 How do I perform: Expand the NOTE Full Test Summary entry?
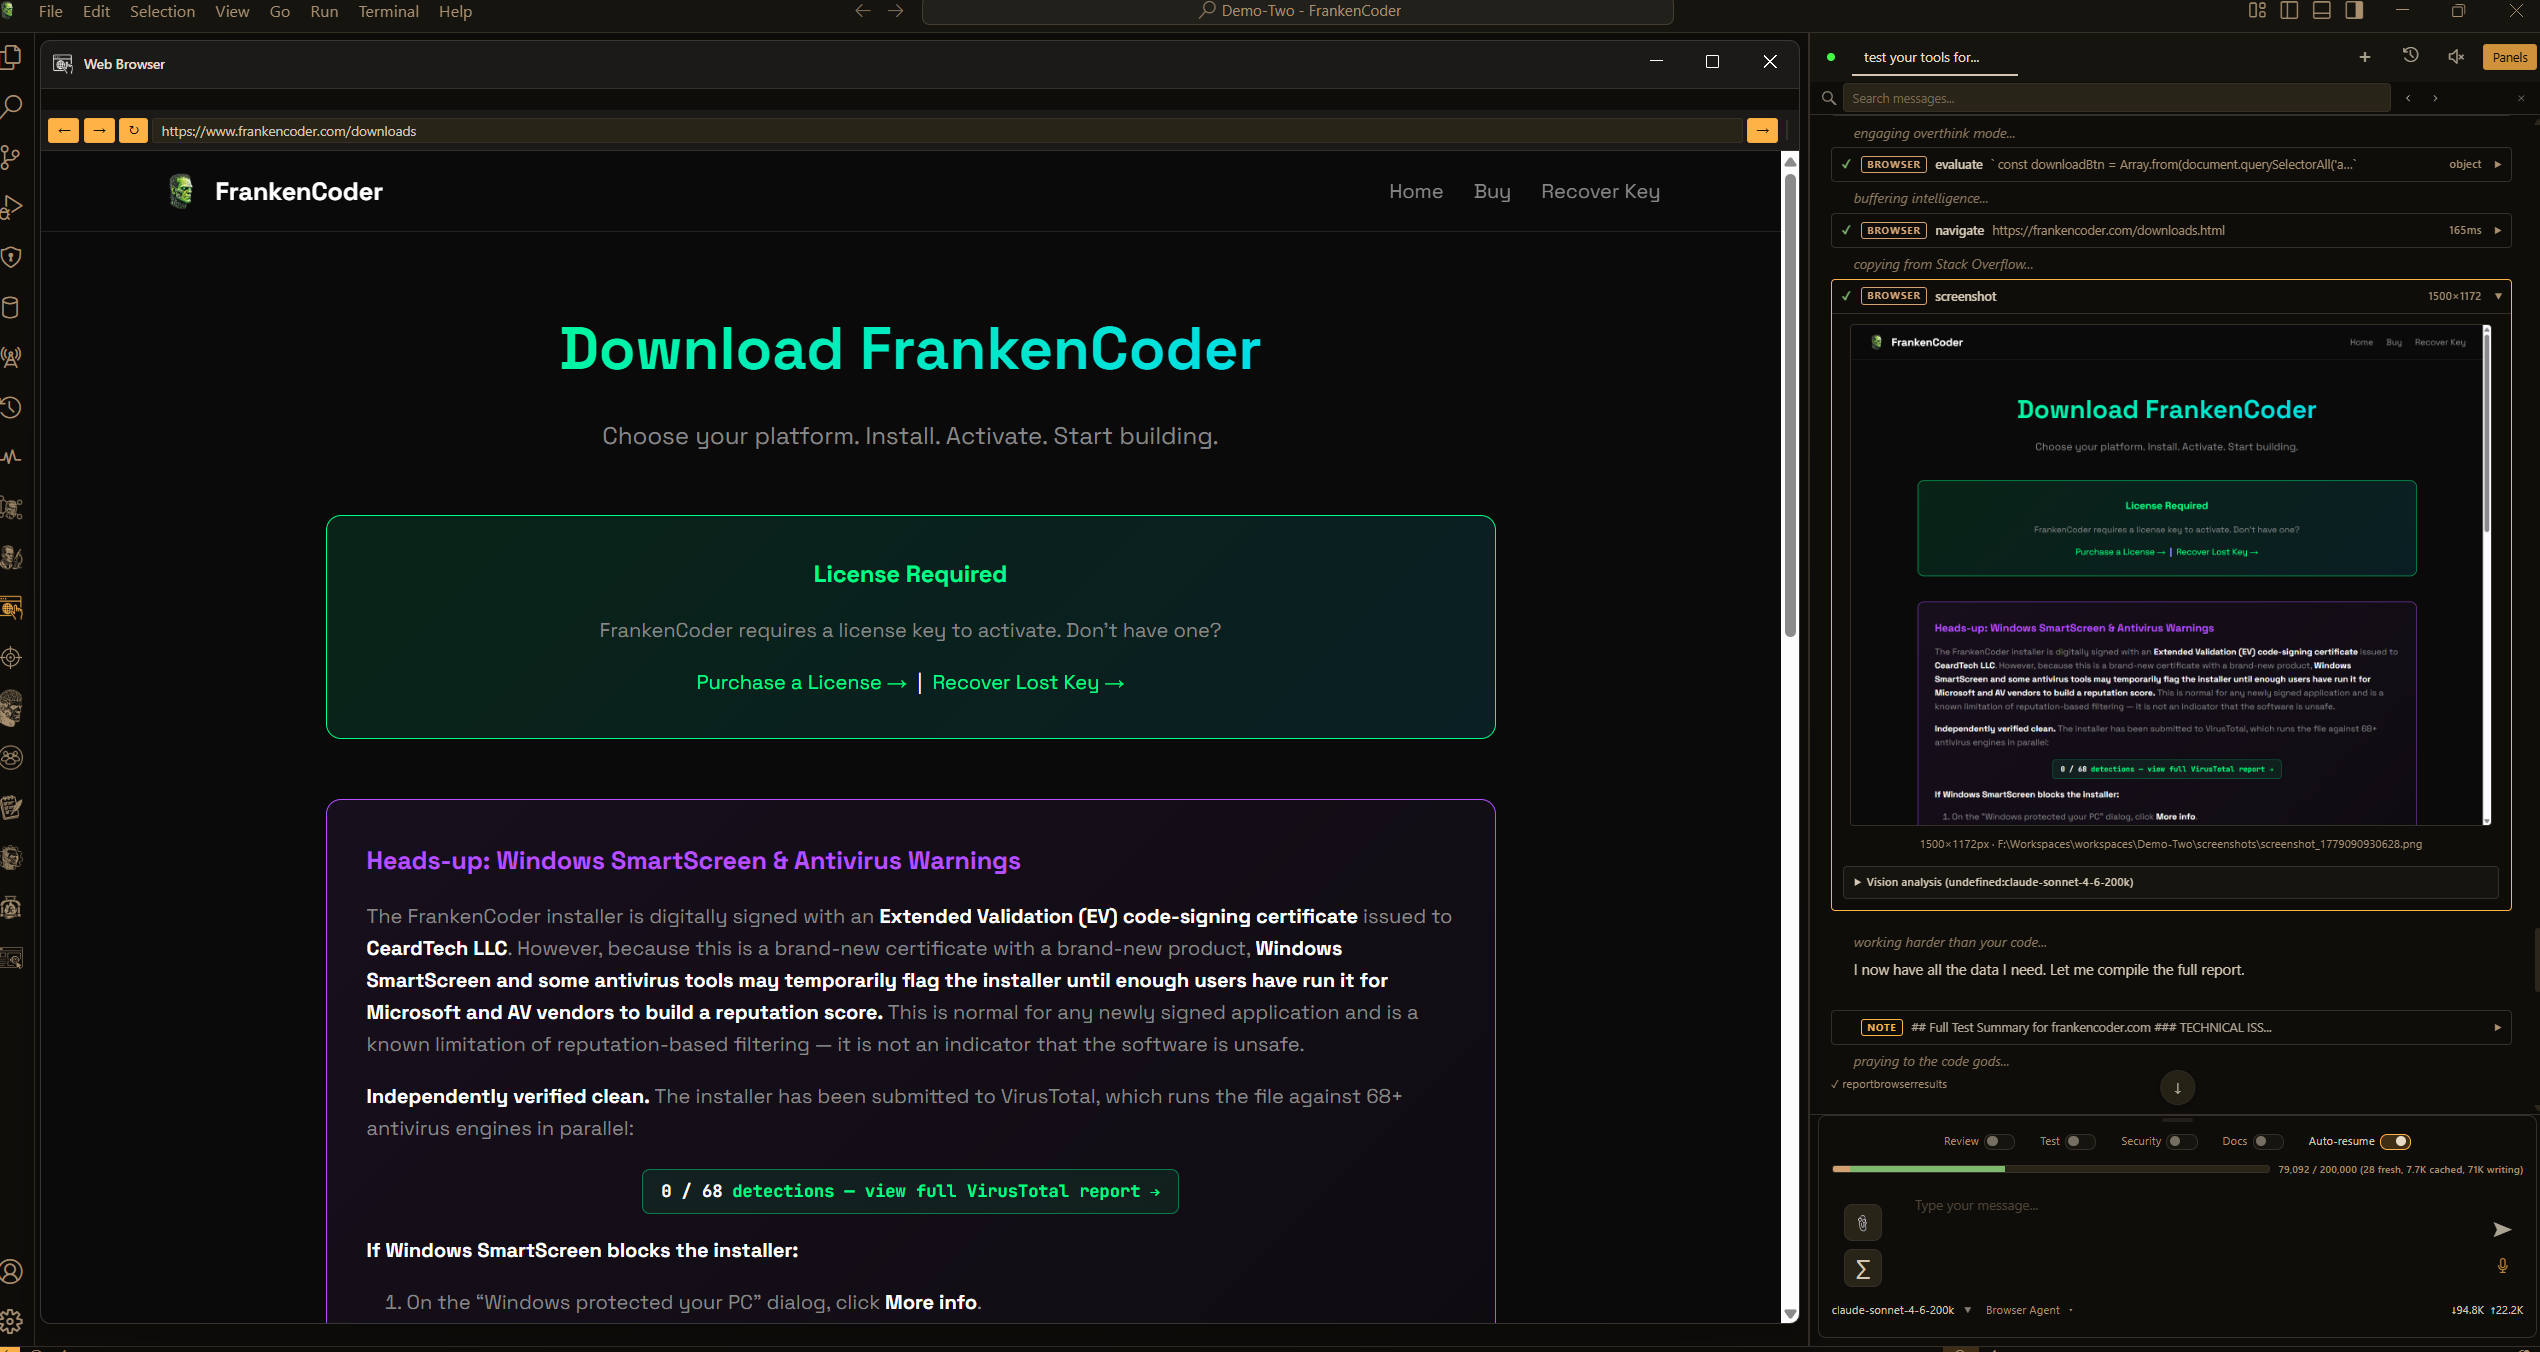(2171, 1027)
